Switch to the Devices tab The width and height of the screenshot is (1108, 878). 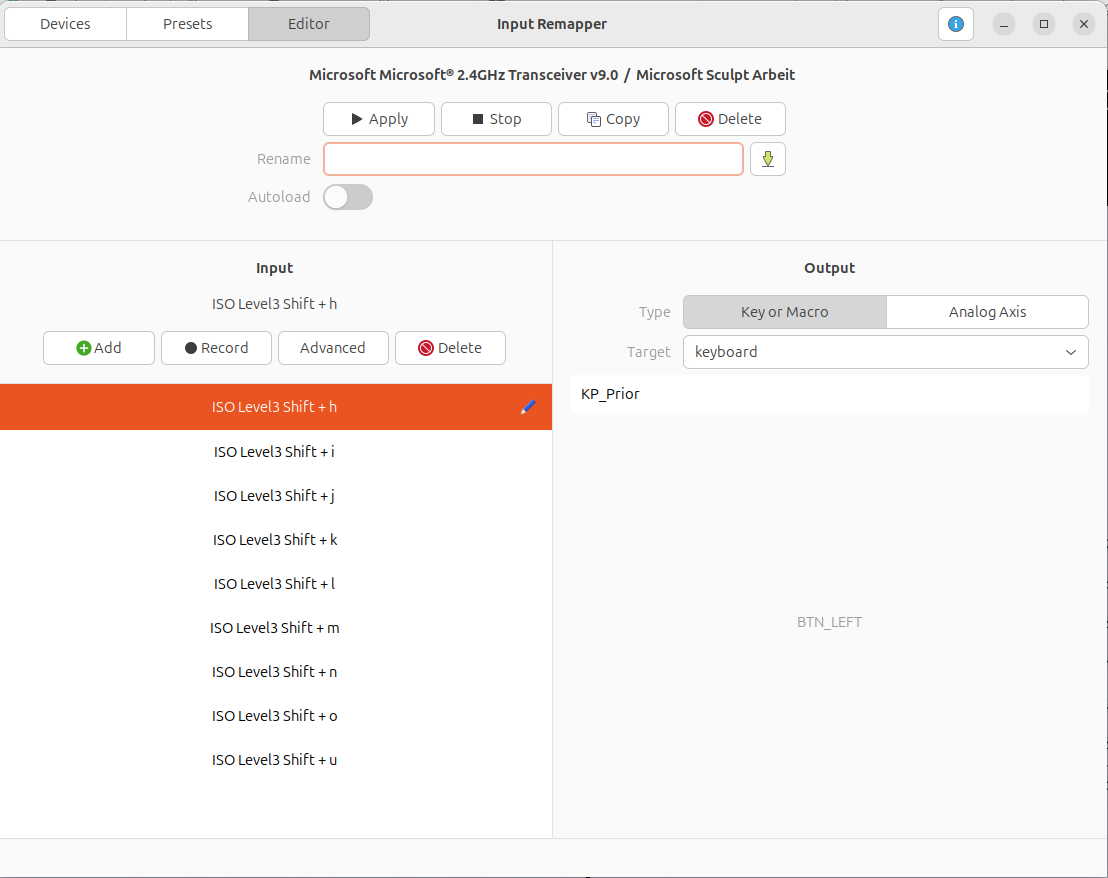65,24
